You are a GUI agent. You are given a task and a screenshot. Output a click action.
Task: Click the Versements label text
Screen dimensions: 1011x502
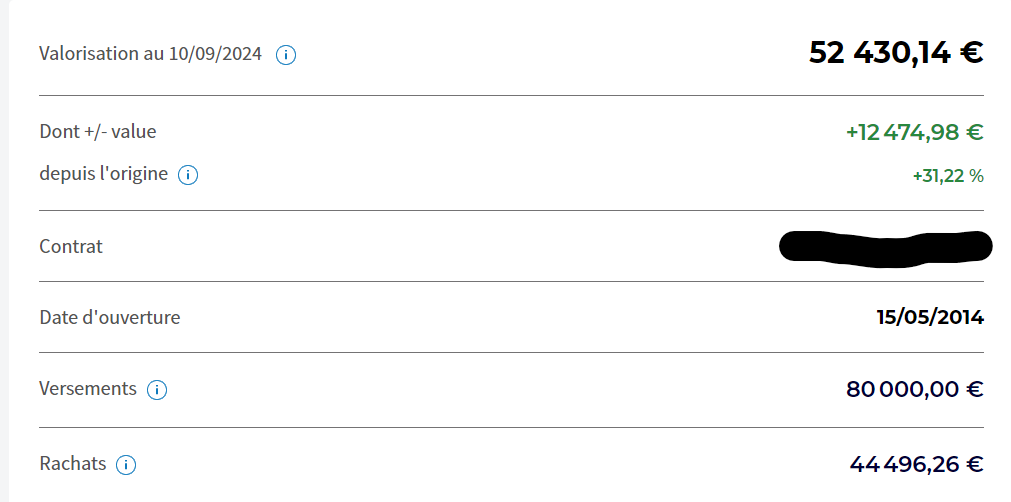(x=88, y=389)
